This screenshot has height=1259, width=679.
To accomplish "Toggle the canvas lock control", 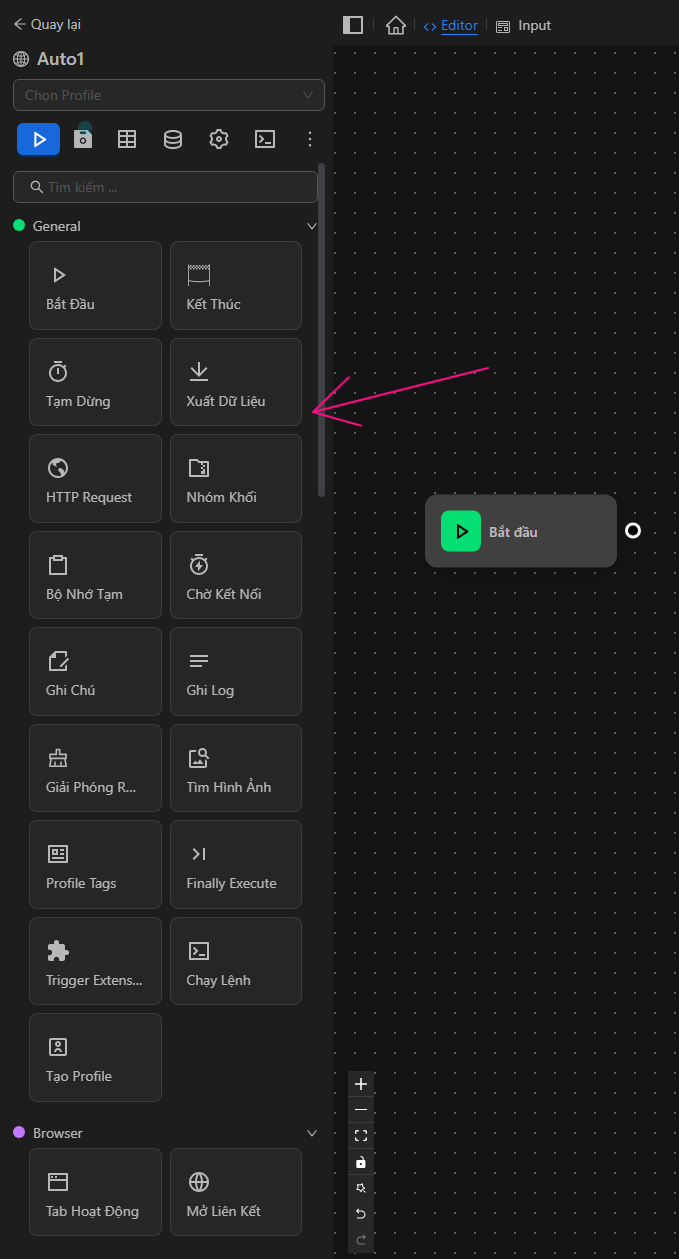I will click(x=361, y=1162).
